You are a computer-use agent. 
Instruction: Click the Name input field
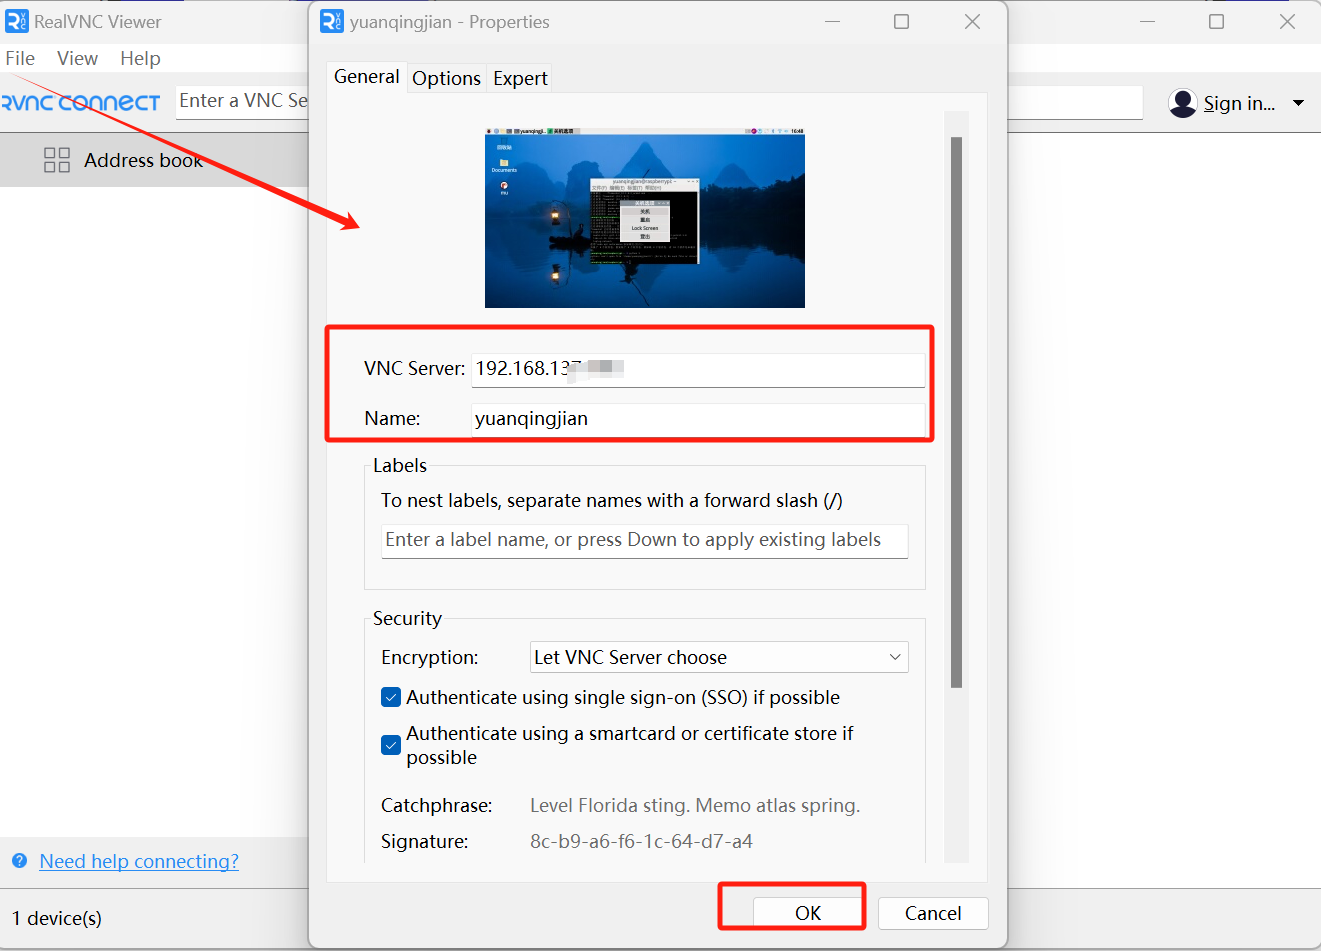pos(698,419)
